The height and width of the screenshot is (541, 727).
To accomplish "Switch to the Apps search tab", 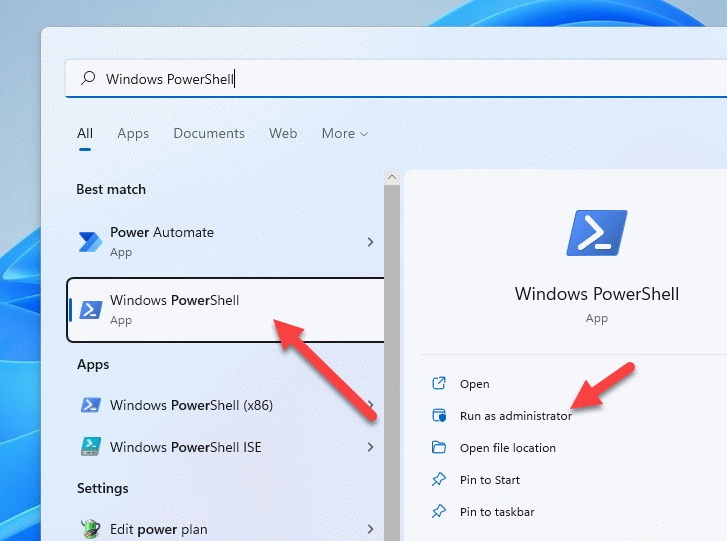I will coord(133,134).
